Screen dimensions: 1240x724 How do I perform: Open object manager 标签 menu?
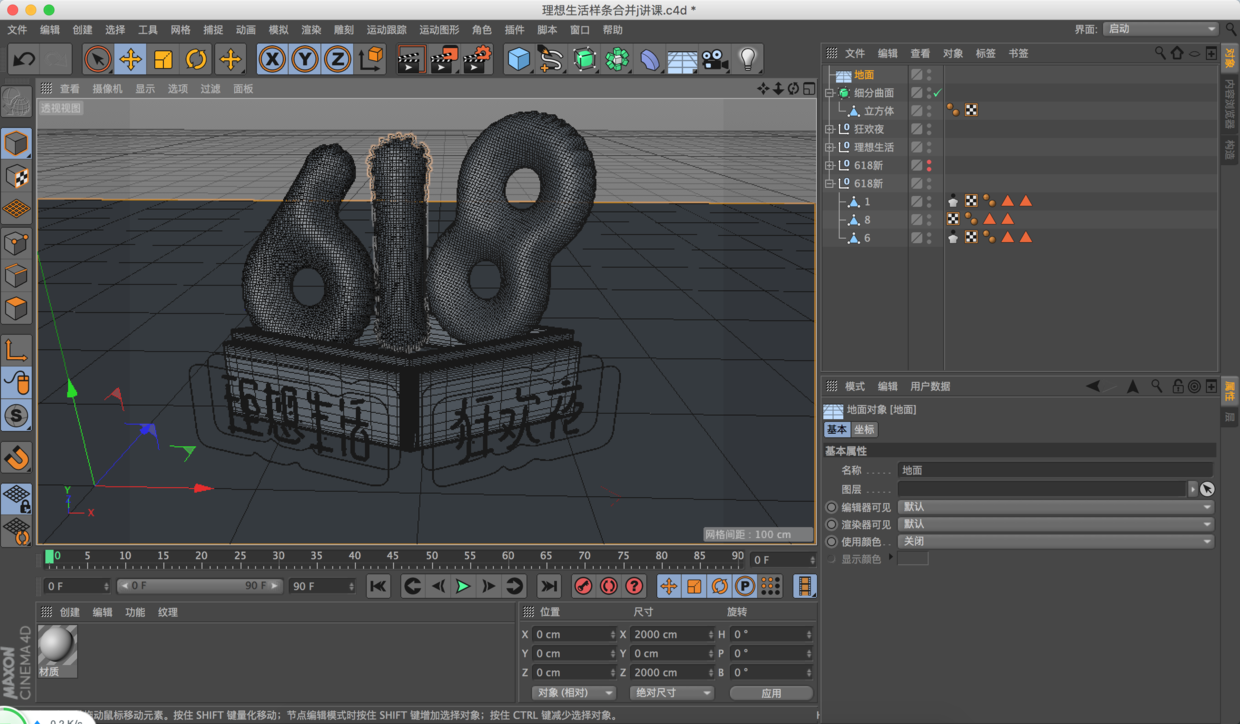click(985, 53)
